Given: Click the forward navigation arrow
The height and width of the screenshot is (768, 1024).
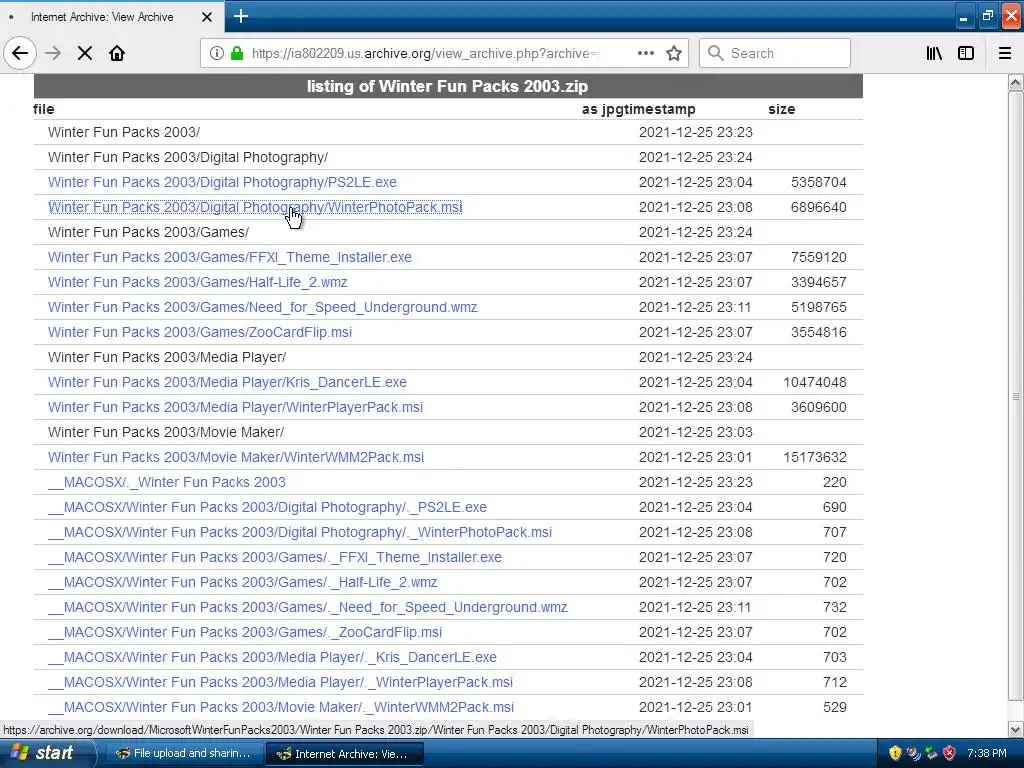Looking at the screenshot, I should tap(53, 54).
